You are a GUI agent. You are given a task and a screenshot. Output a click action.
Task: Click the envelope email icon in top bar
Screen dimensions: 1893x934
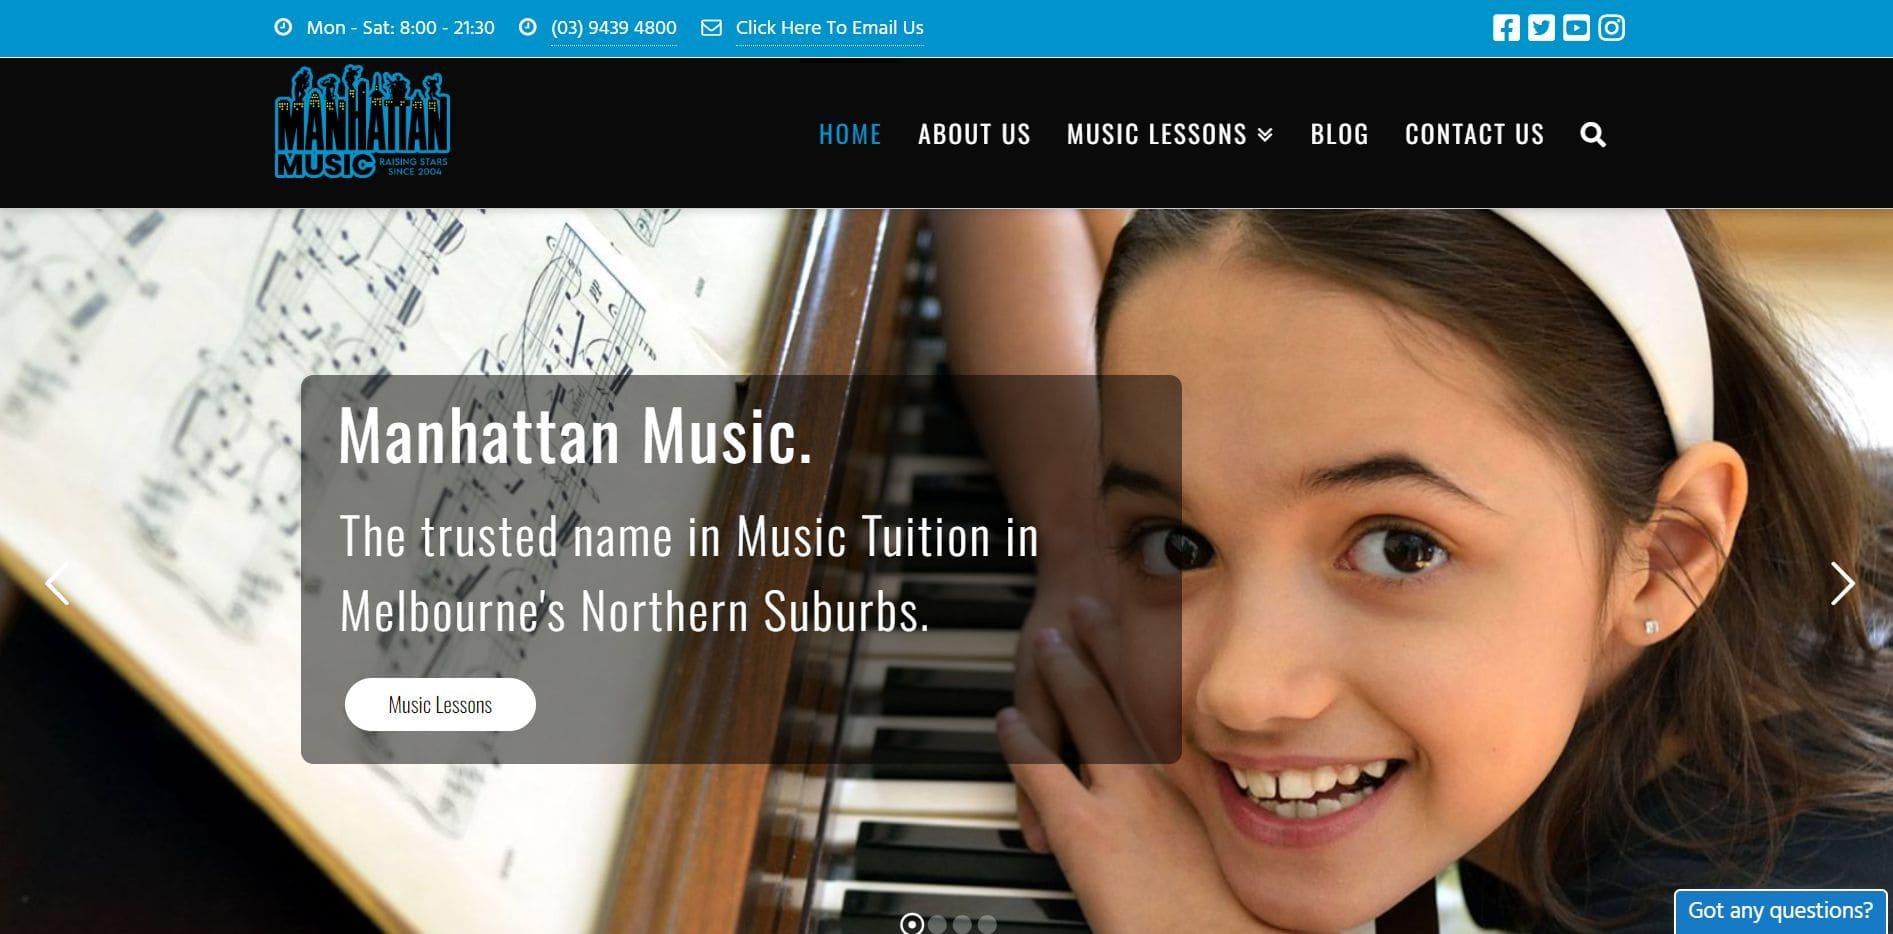tap(711, 28)
